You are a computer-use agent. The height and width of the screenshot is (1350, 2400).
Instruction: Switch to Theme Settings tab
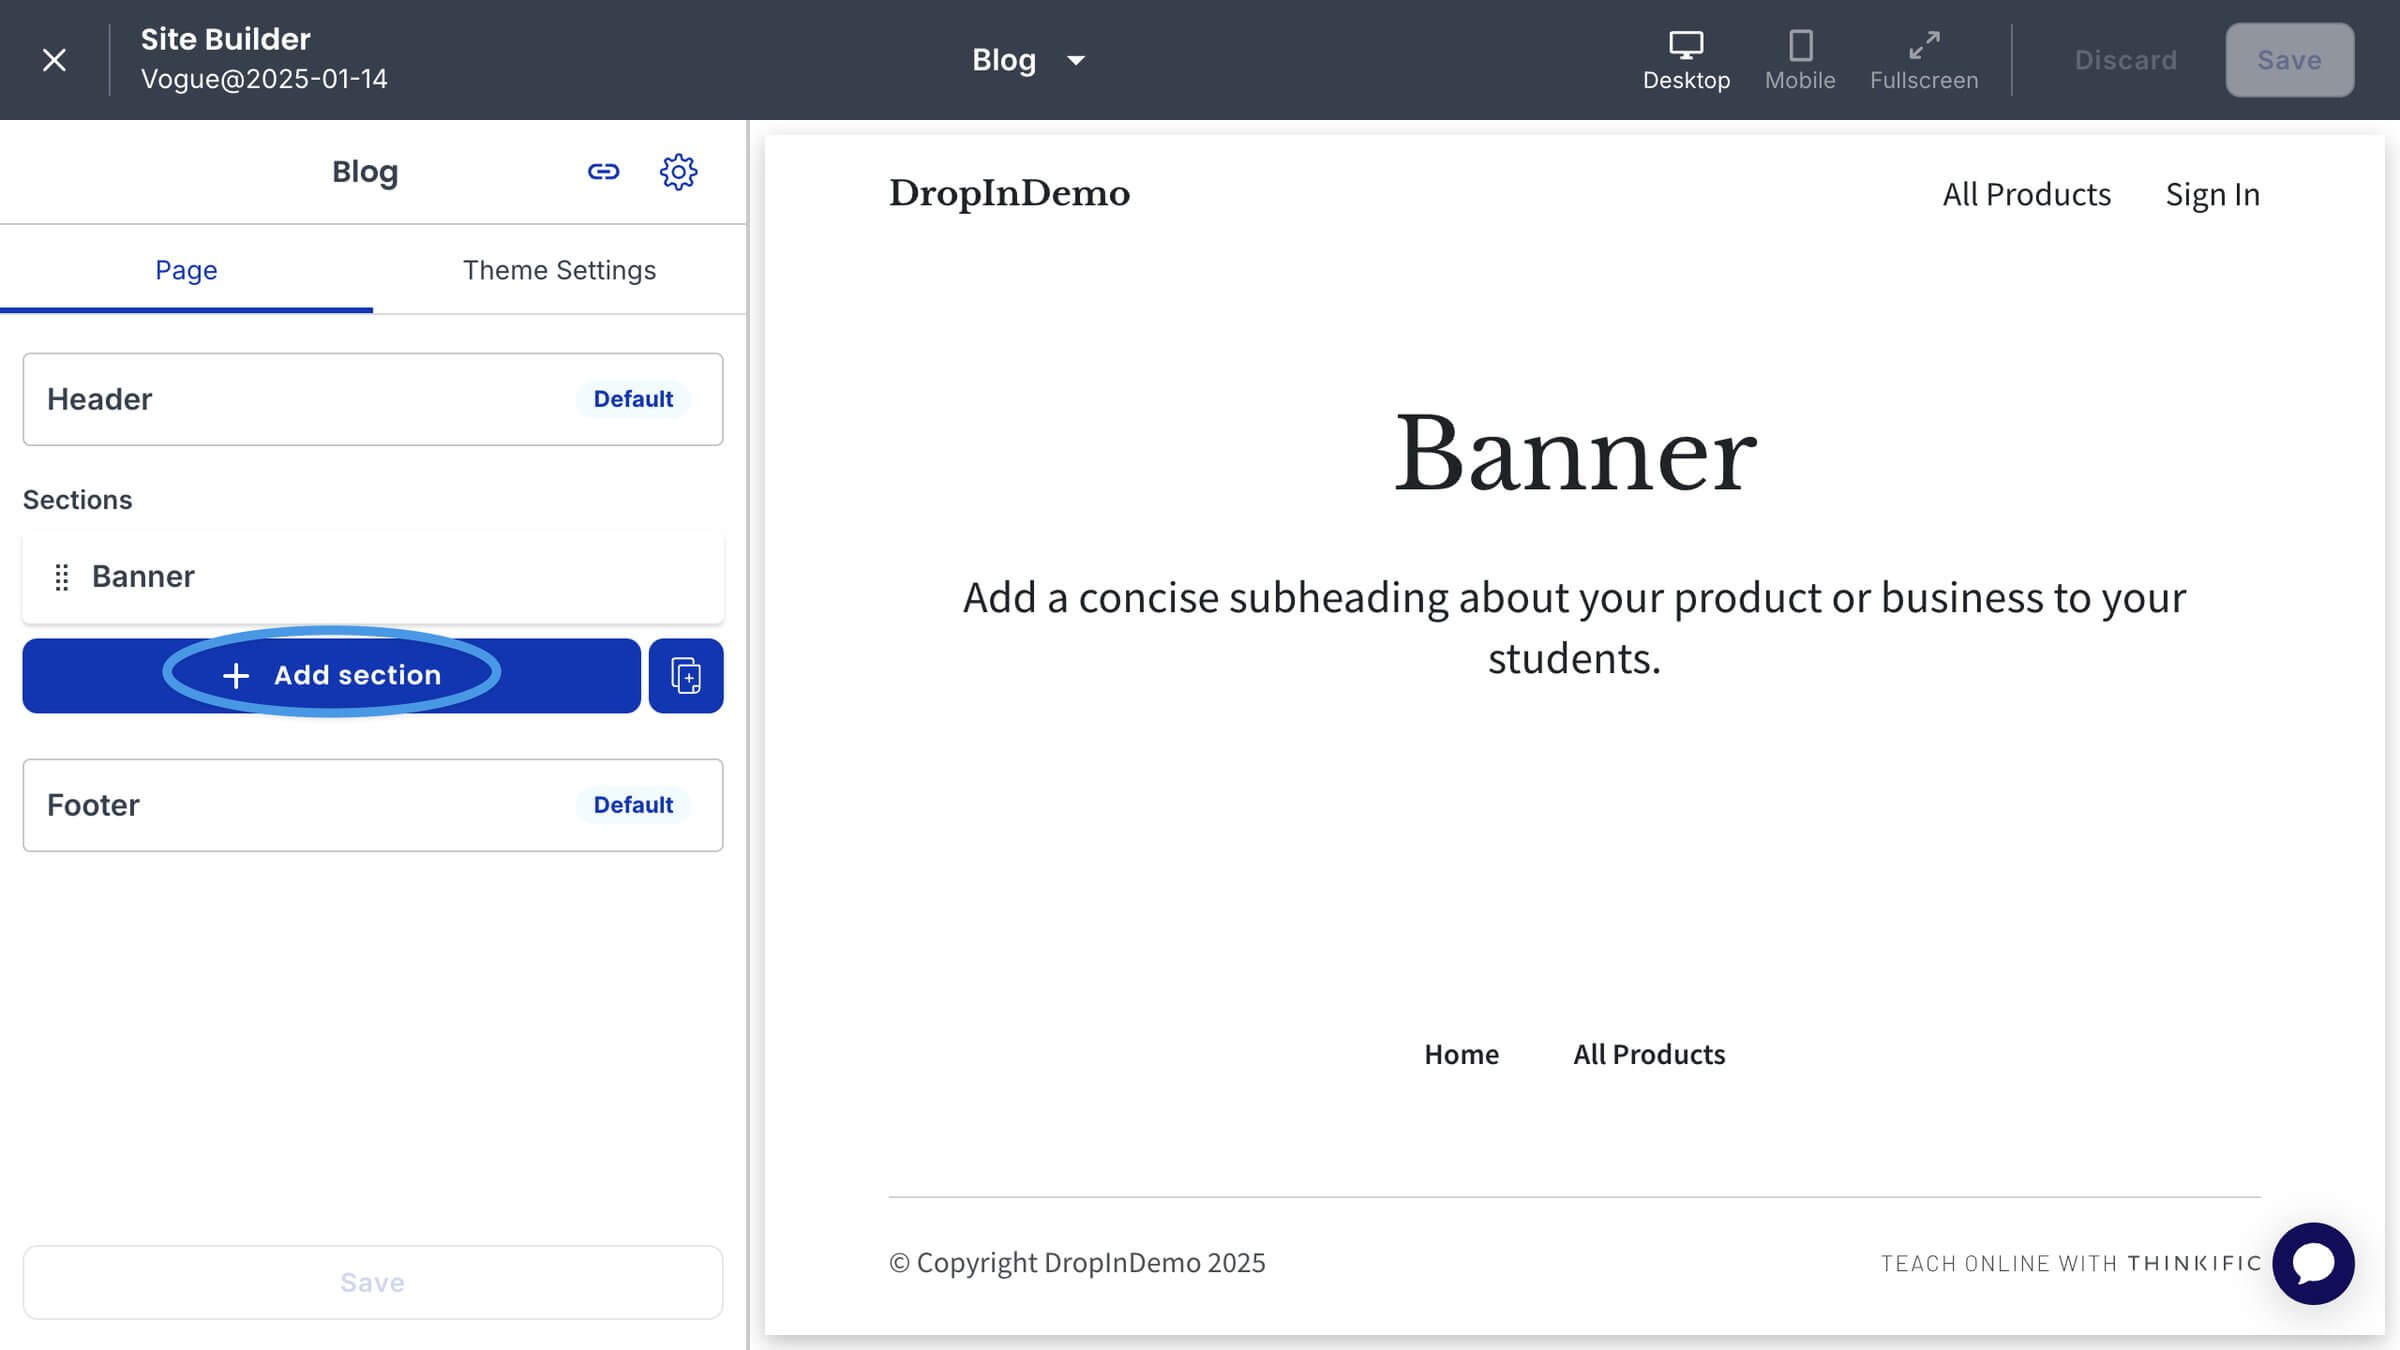pos(559,270)
